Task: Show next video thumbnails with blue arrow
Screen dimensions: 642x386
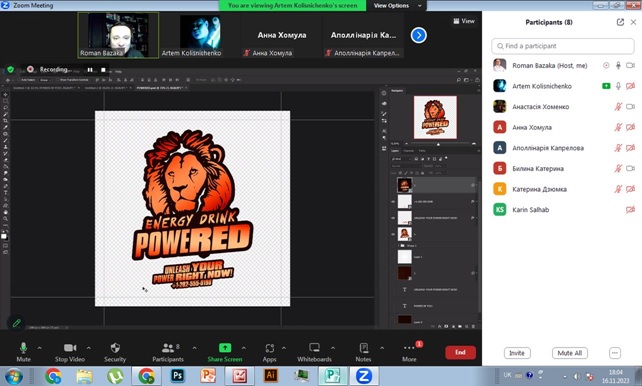Action: coord(418,35)
